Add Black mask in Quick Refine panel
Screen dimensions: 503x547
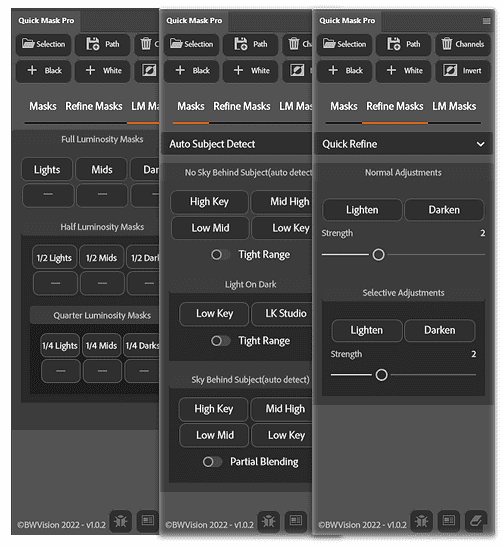pos(344,70)
